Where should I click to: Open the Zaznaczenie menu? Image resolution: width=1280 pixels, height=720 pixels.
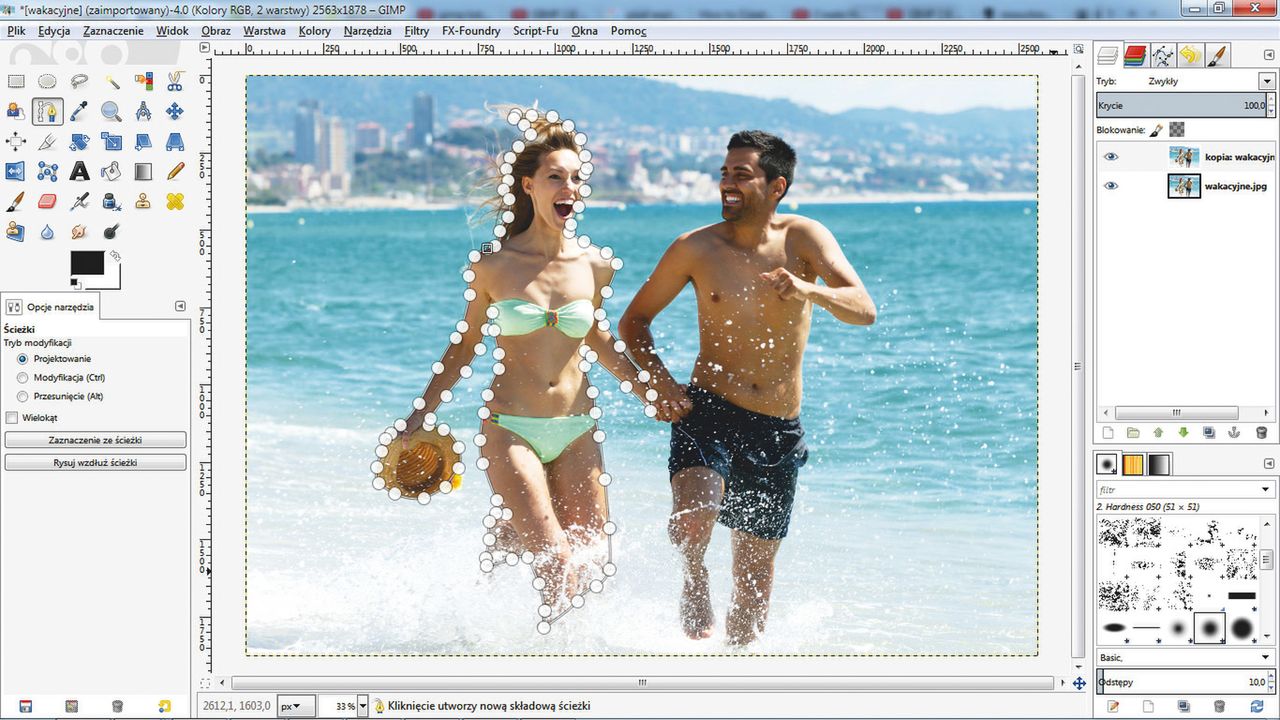coord(113,31)
